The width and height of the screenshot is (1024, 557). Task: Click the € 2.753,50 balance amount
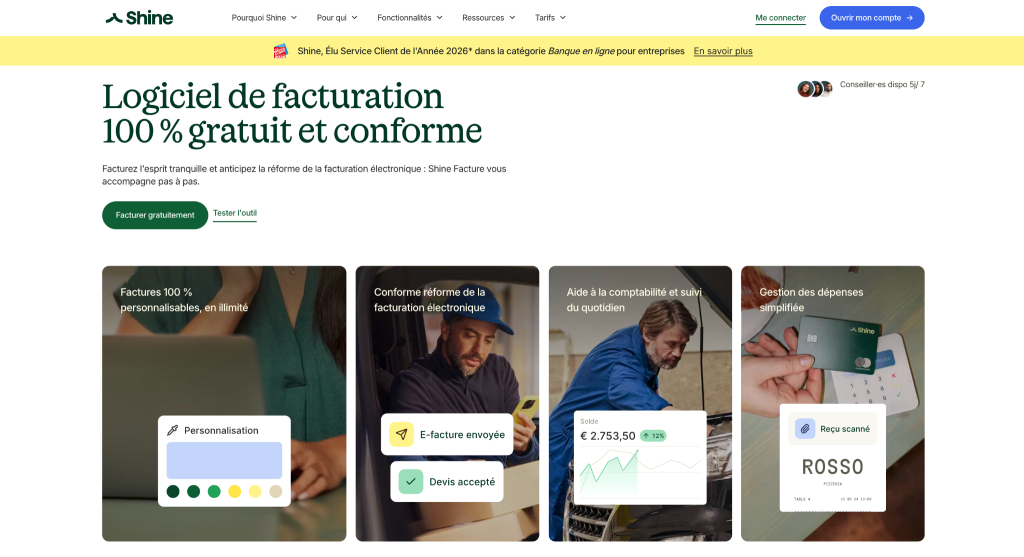[x=607, y=436]
